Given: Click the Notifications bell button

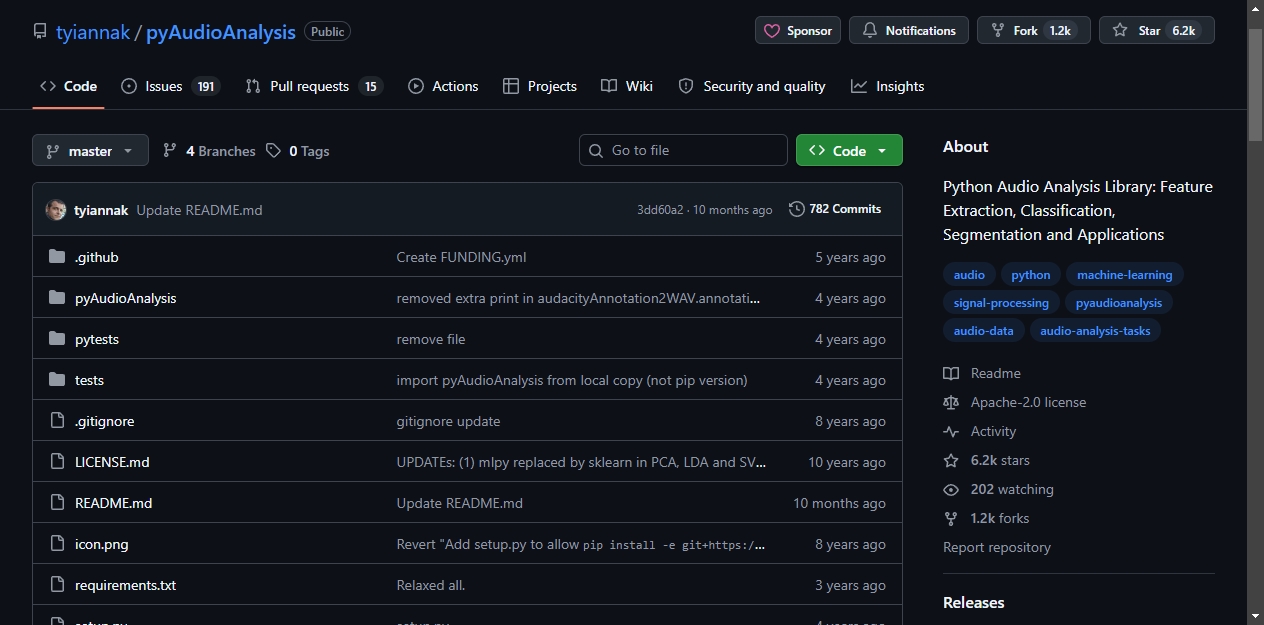Looking at the screenshot, I should pos(909,31).
